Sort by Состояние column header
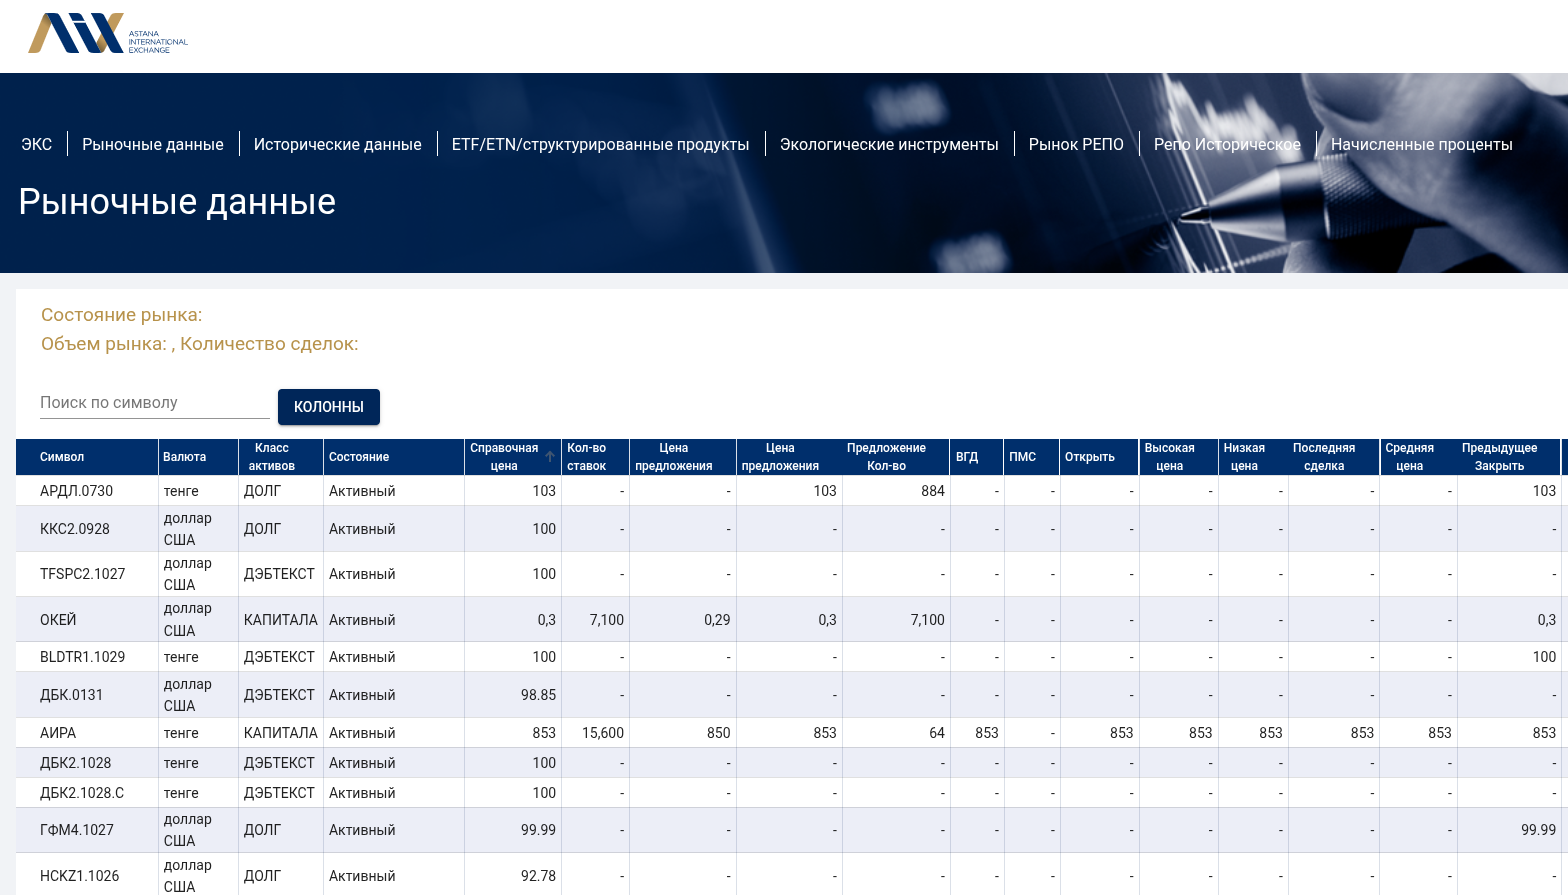The image size is (1568, 895). point(359,457)
